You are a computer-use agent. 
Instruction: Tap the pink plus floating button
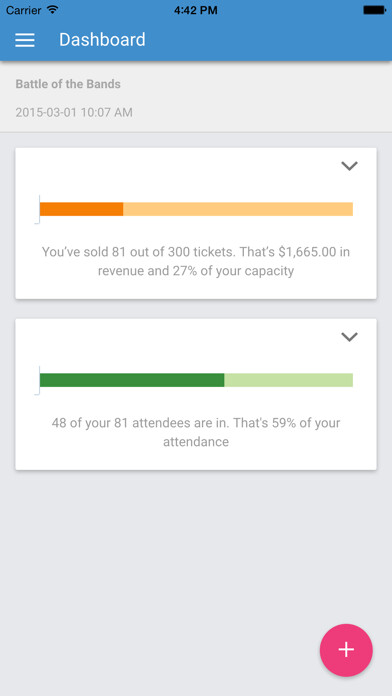pyautogui.click(x=346, y=650)
